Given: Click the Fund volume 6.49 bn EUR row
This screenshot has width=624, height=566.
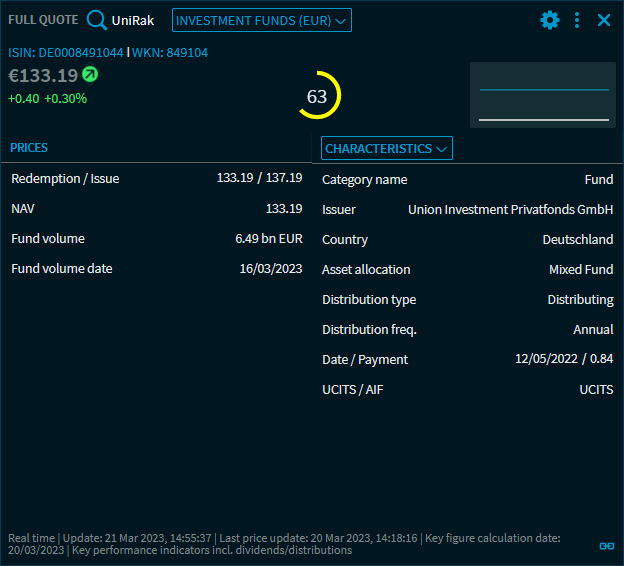Looking at the screenshot, I should pos(156,238).
